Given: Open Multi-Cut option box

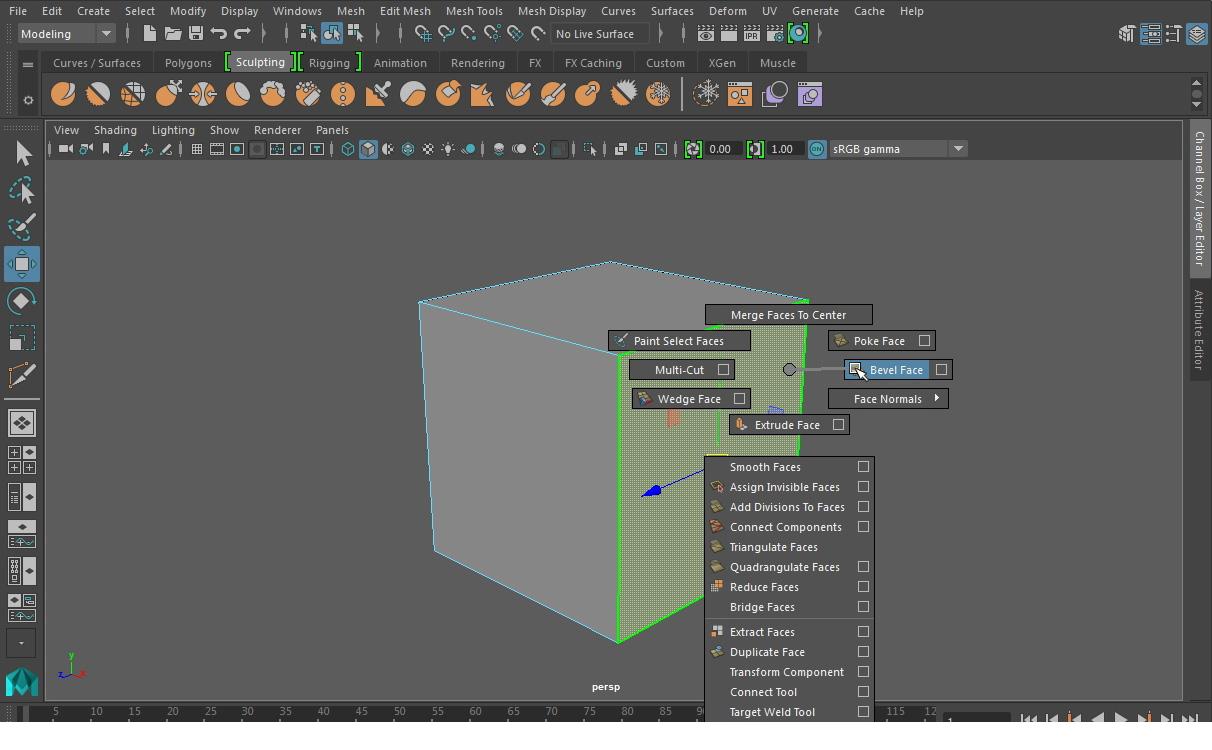Looking at the screenshot, I should tap(723, 370).
